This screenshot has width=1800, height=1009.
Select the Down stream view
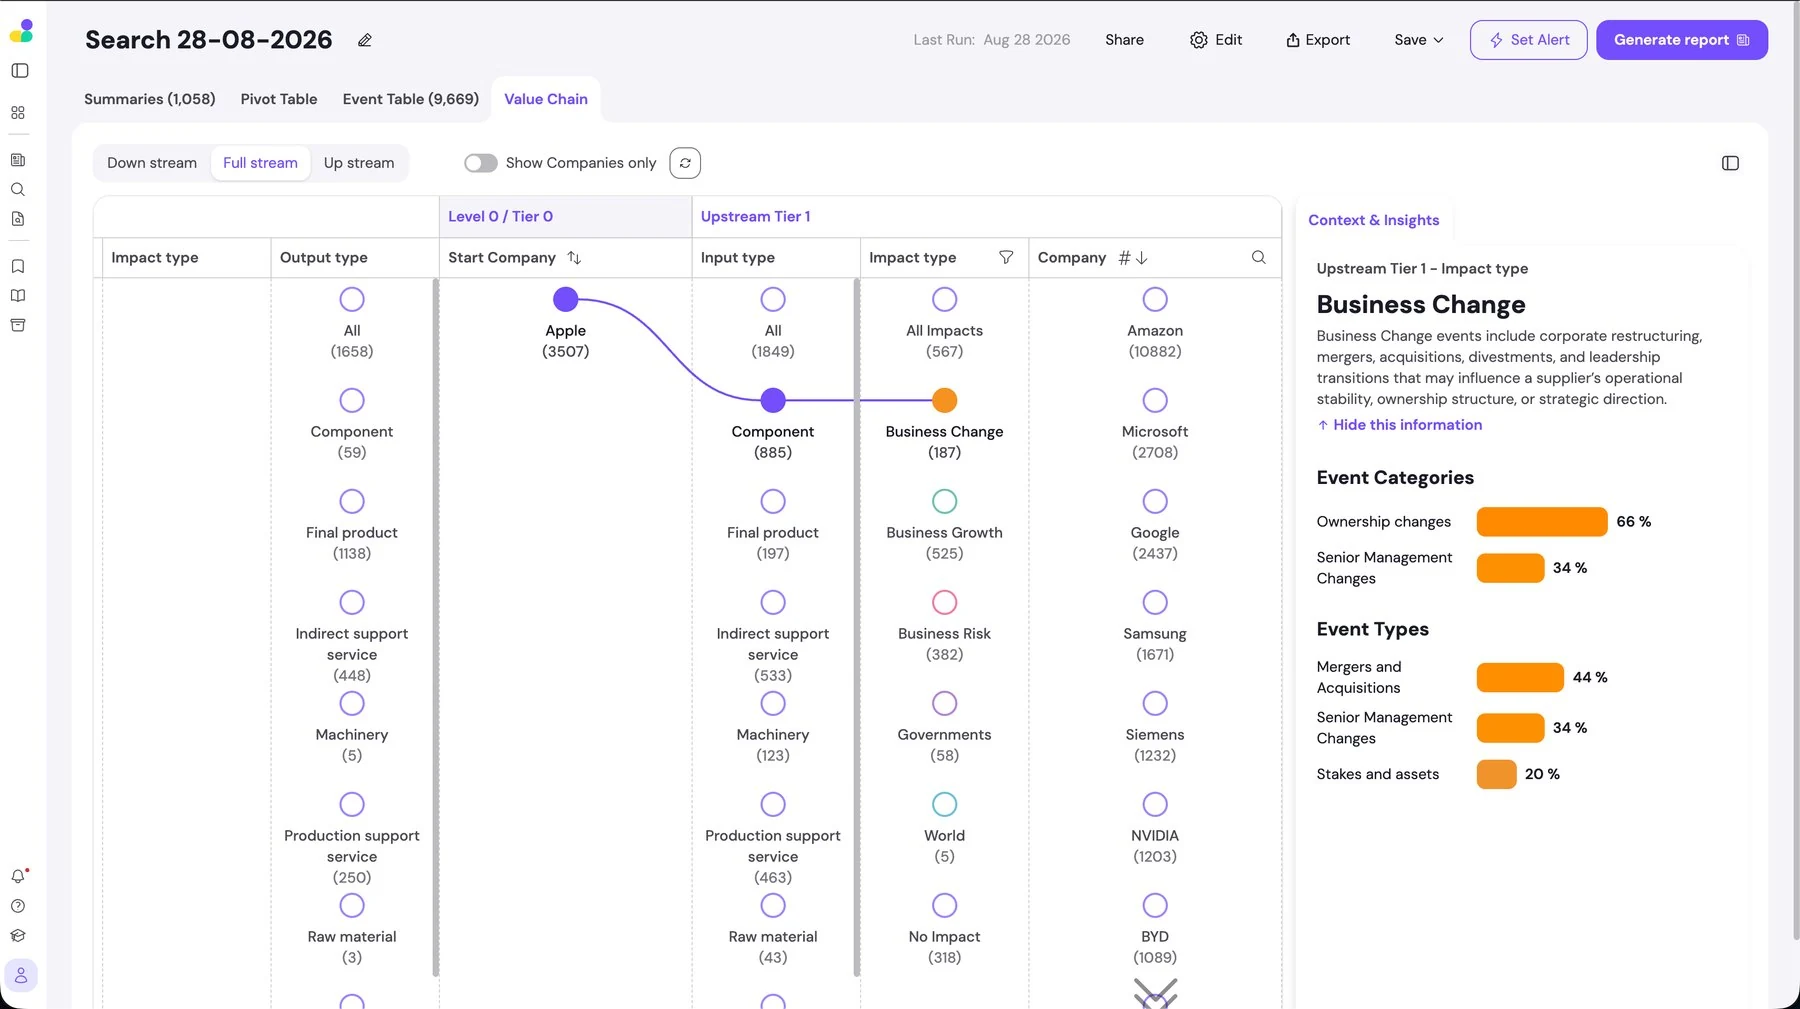152,163
